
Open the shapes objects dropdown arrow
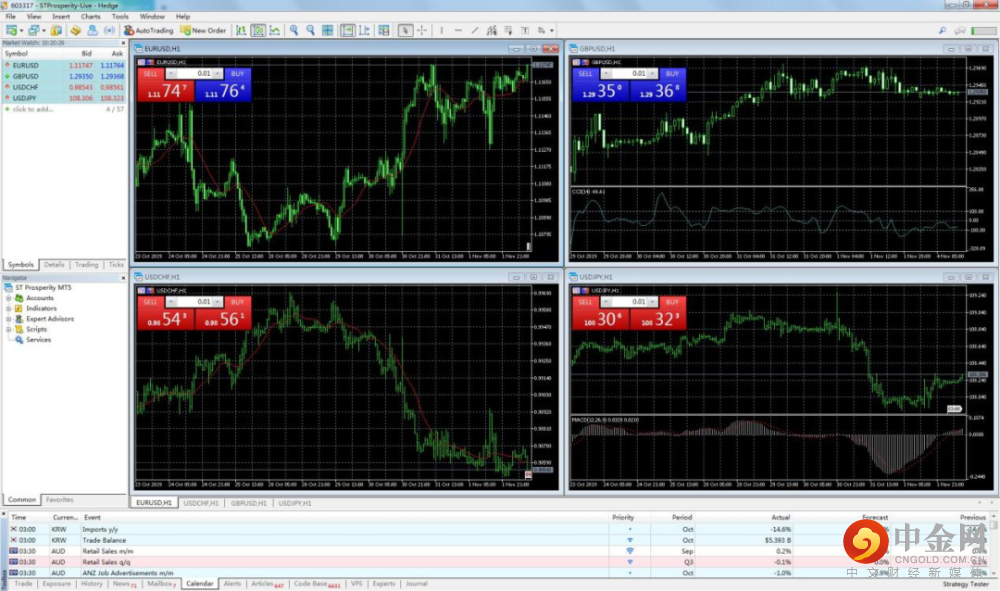pos(552,31)
